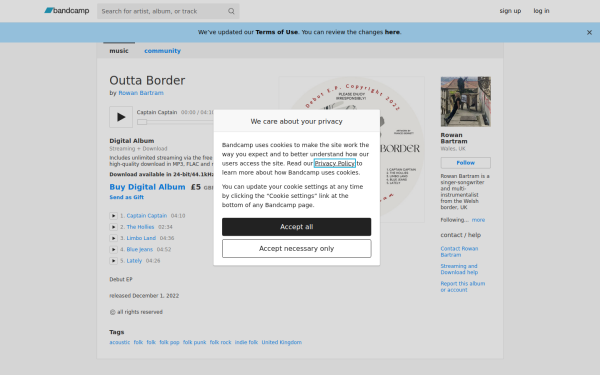
Task: Click Send as Gift
Action: 127,197
